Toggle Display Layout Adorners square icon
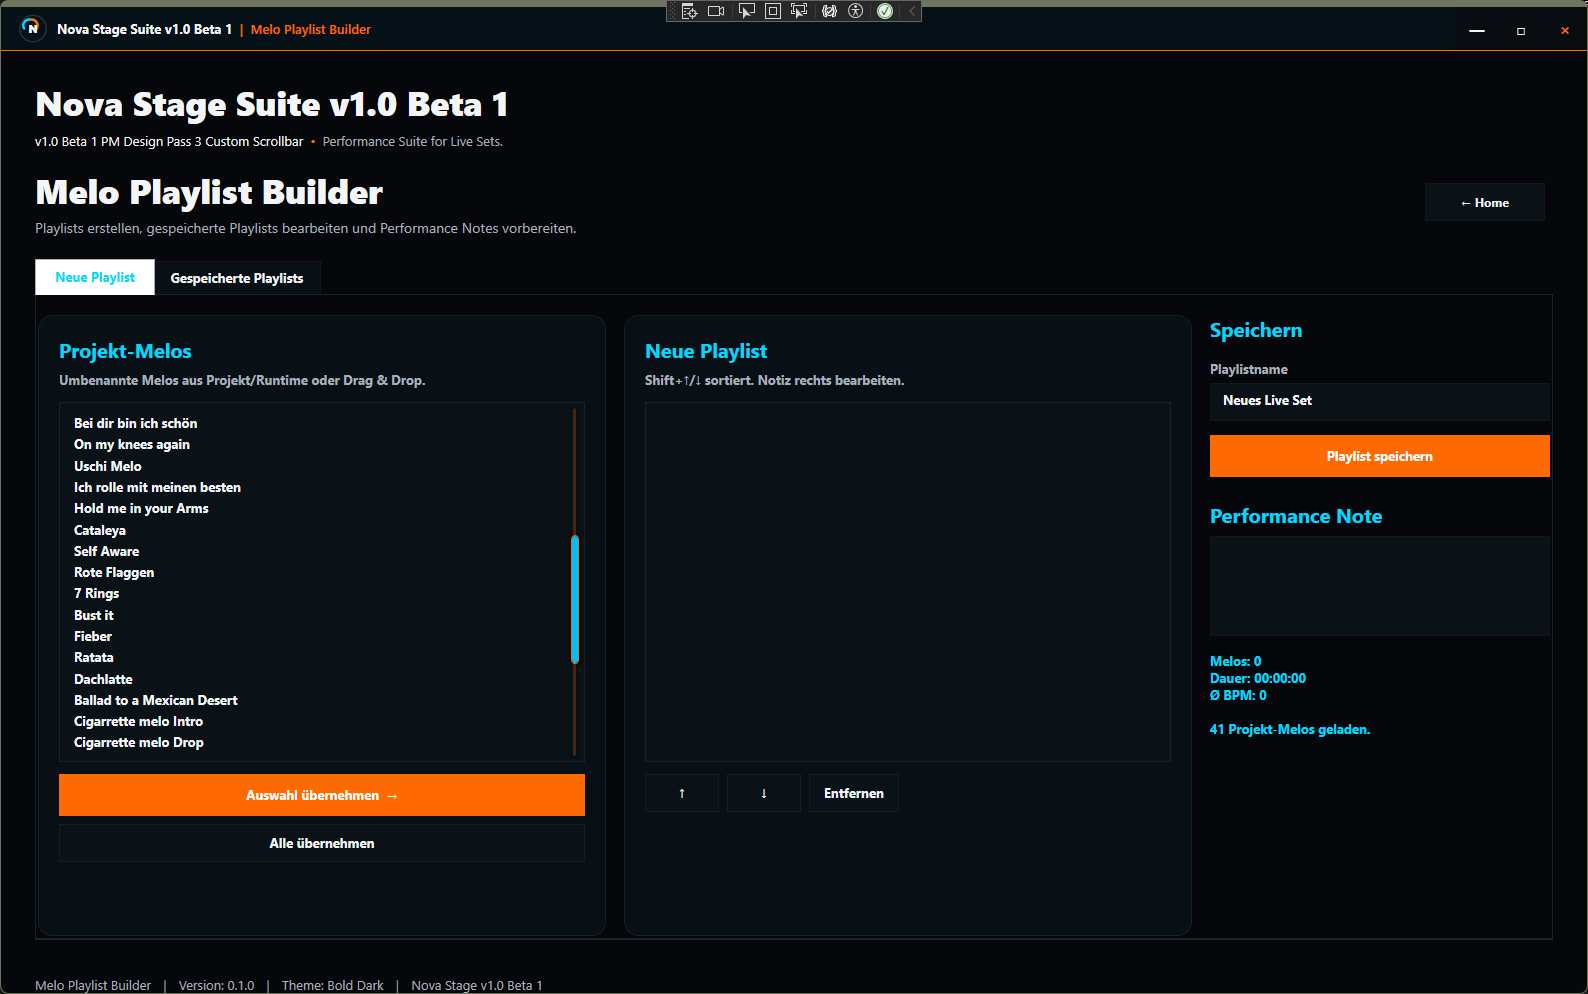The width and height of the screenshot is (1588, 994). [772, 11]
